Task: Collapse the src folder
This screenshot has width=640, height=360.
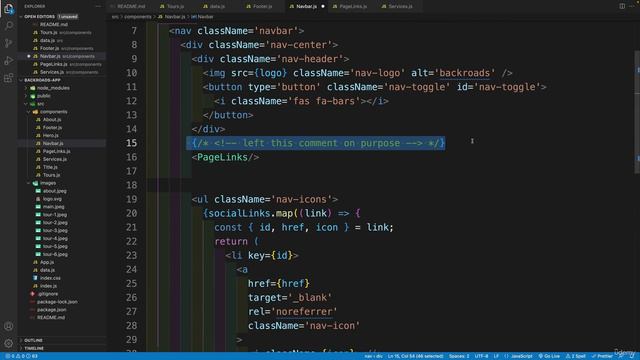Action: [26, 104]
